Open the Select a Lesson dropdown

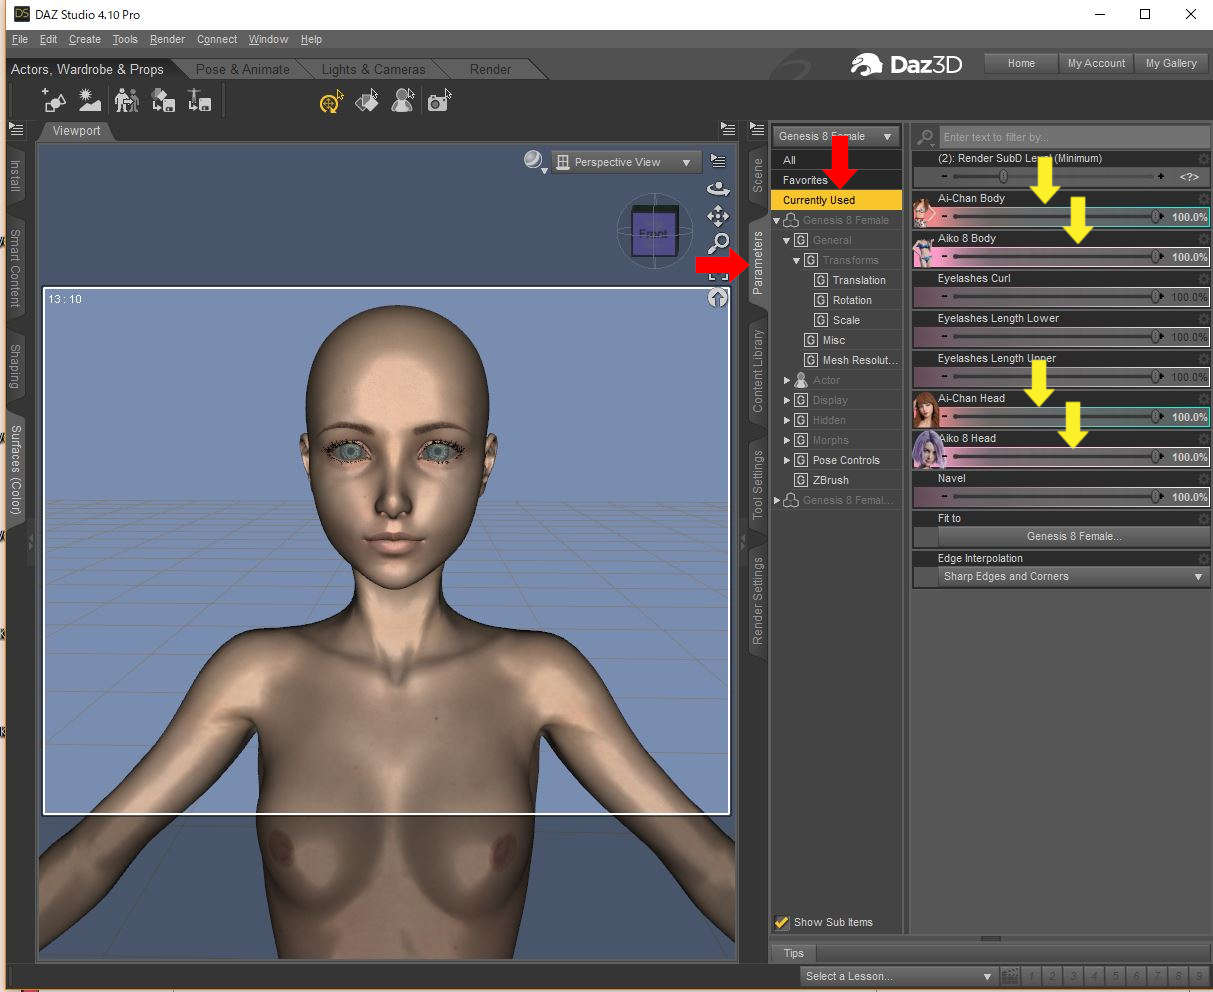coord(898,976)
